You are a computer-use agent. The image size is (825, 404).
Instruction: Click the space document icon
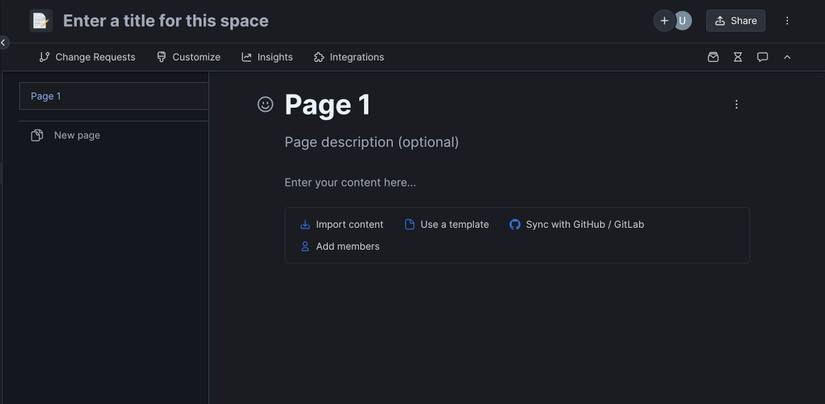click(40, 21)
